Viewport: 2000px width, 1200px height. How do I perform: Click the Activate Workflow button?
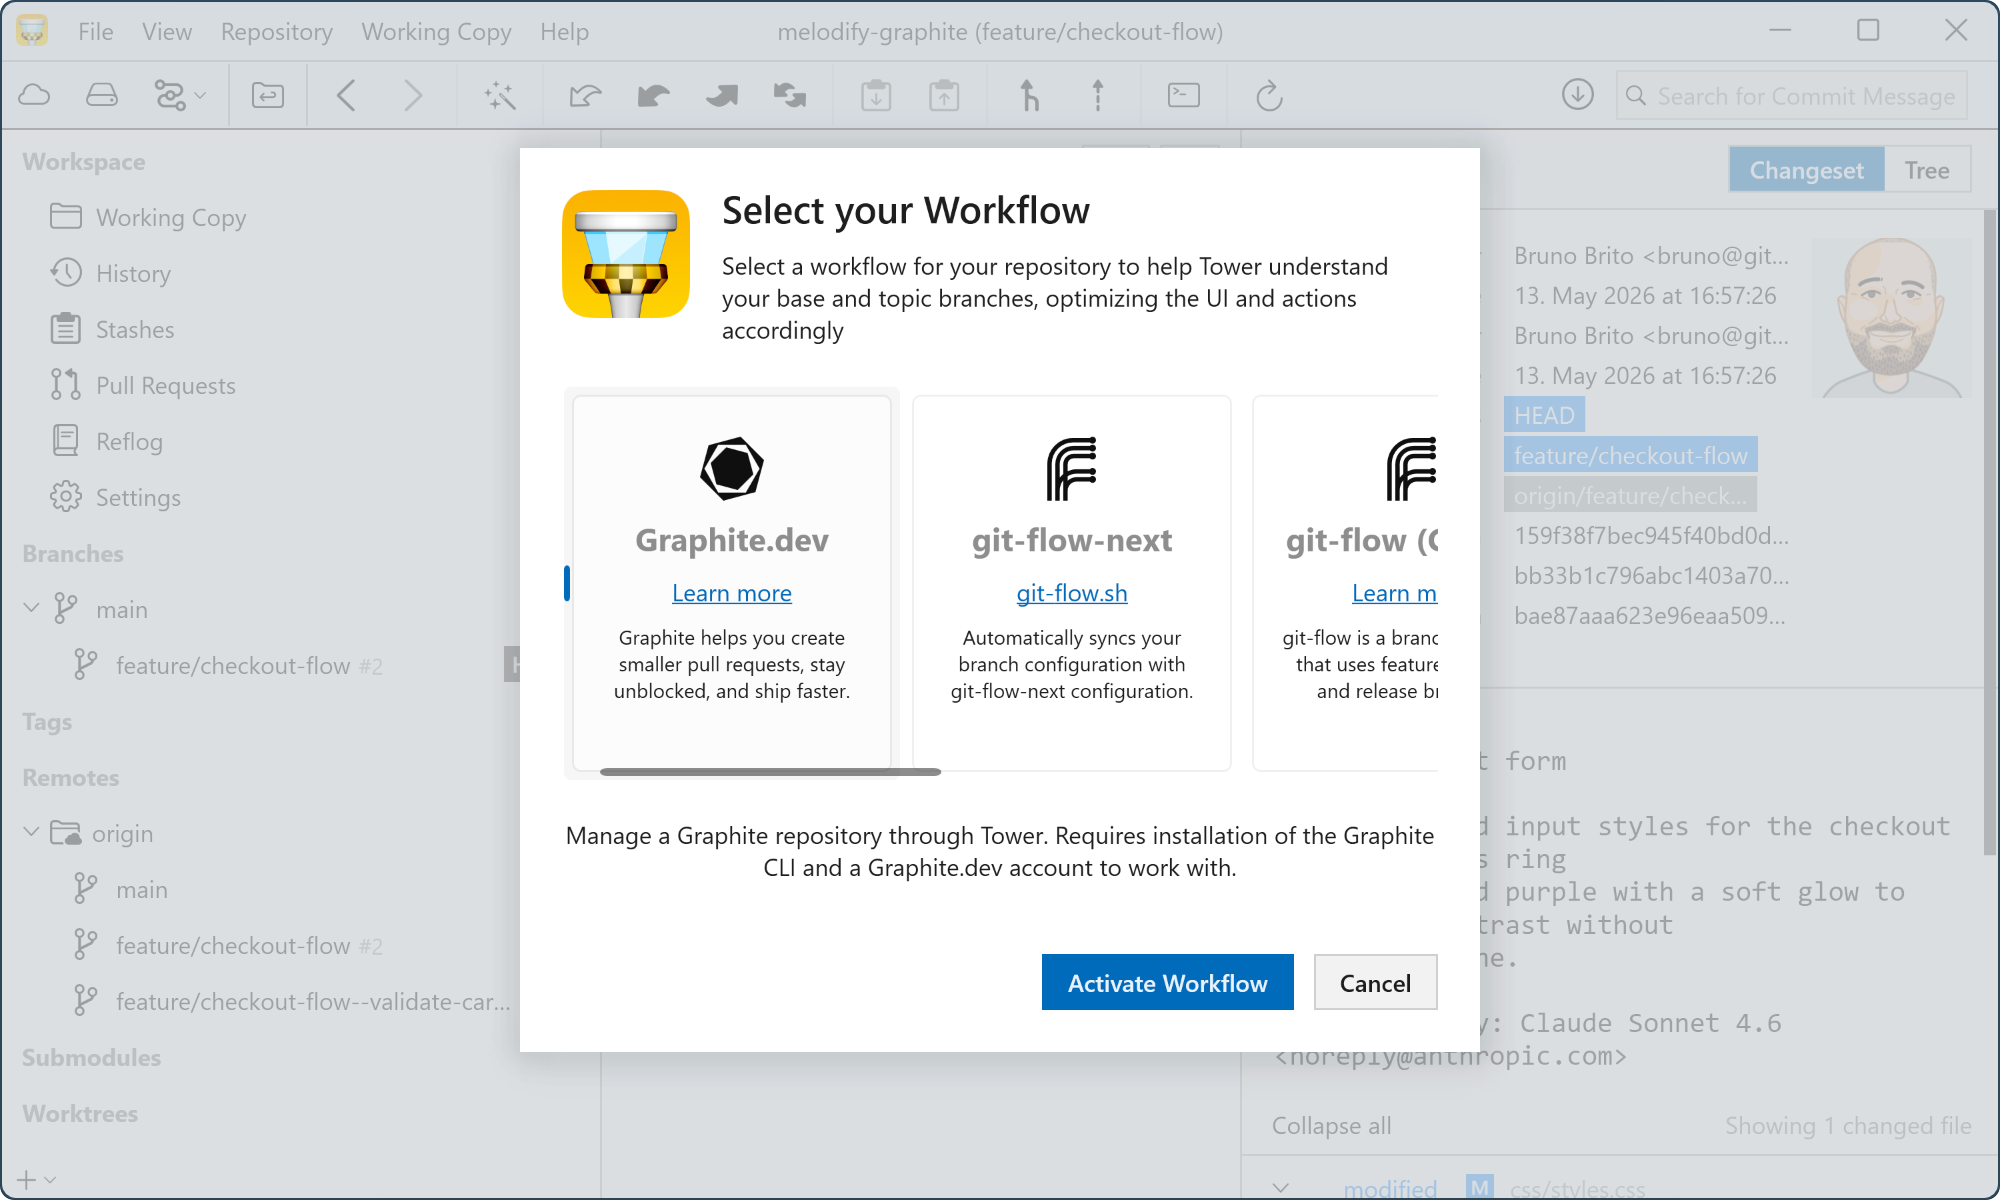pos(1167,982)
